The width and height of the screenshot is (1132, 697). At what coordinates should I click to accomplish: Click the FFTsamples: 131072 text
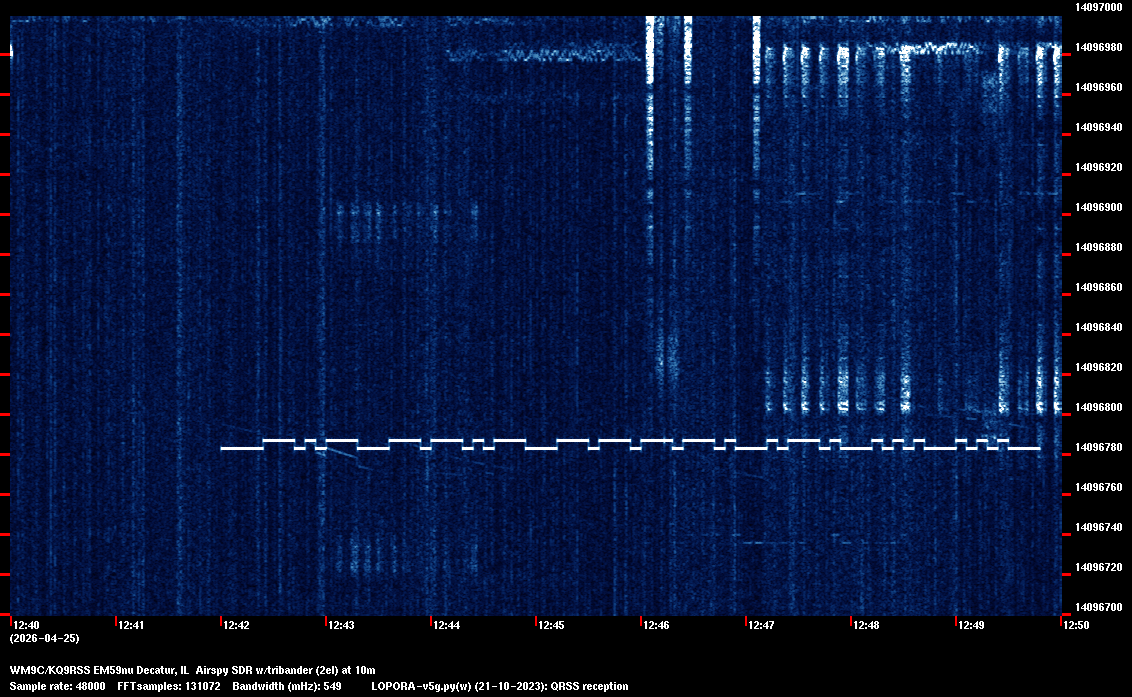[169, 686]
